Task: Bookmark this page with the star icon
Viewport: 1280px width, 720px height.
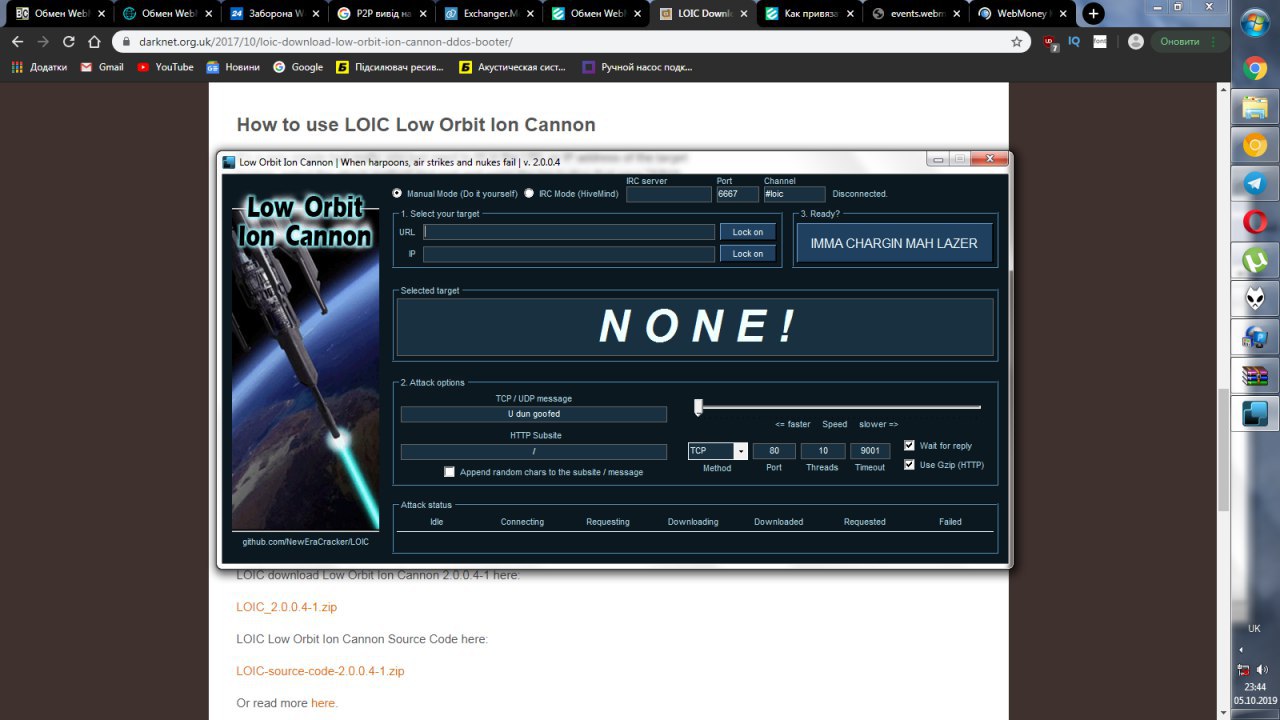Action: tap(1017, 42)
